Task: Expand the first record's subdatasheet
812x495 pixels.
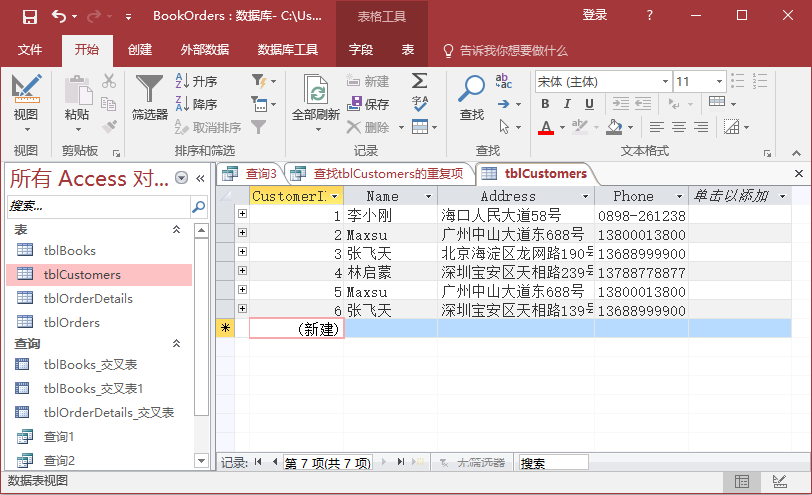Action: pos(242,214)
